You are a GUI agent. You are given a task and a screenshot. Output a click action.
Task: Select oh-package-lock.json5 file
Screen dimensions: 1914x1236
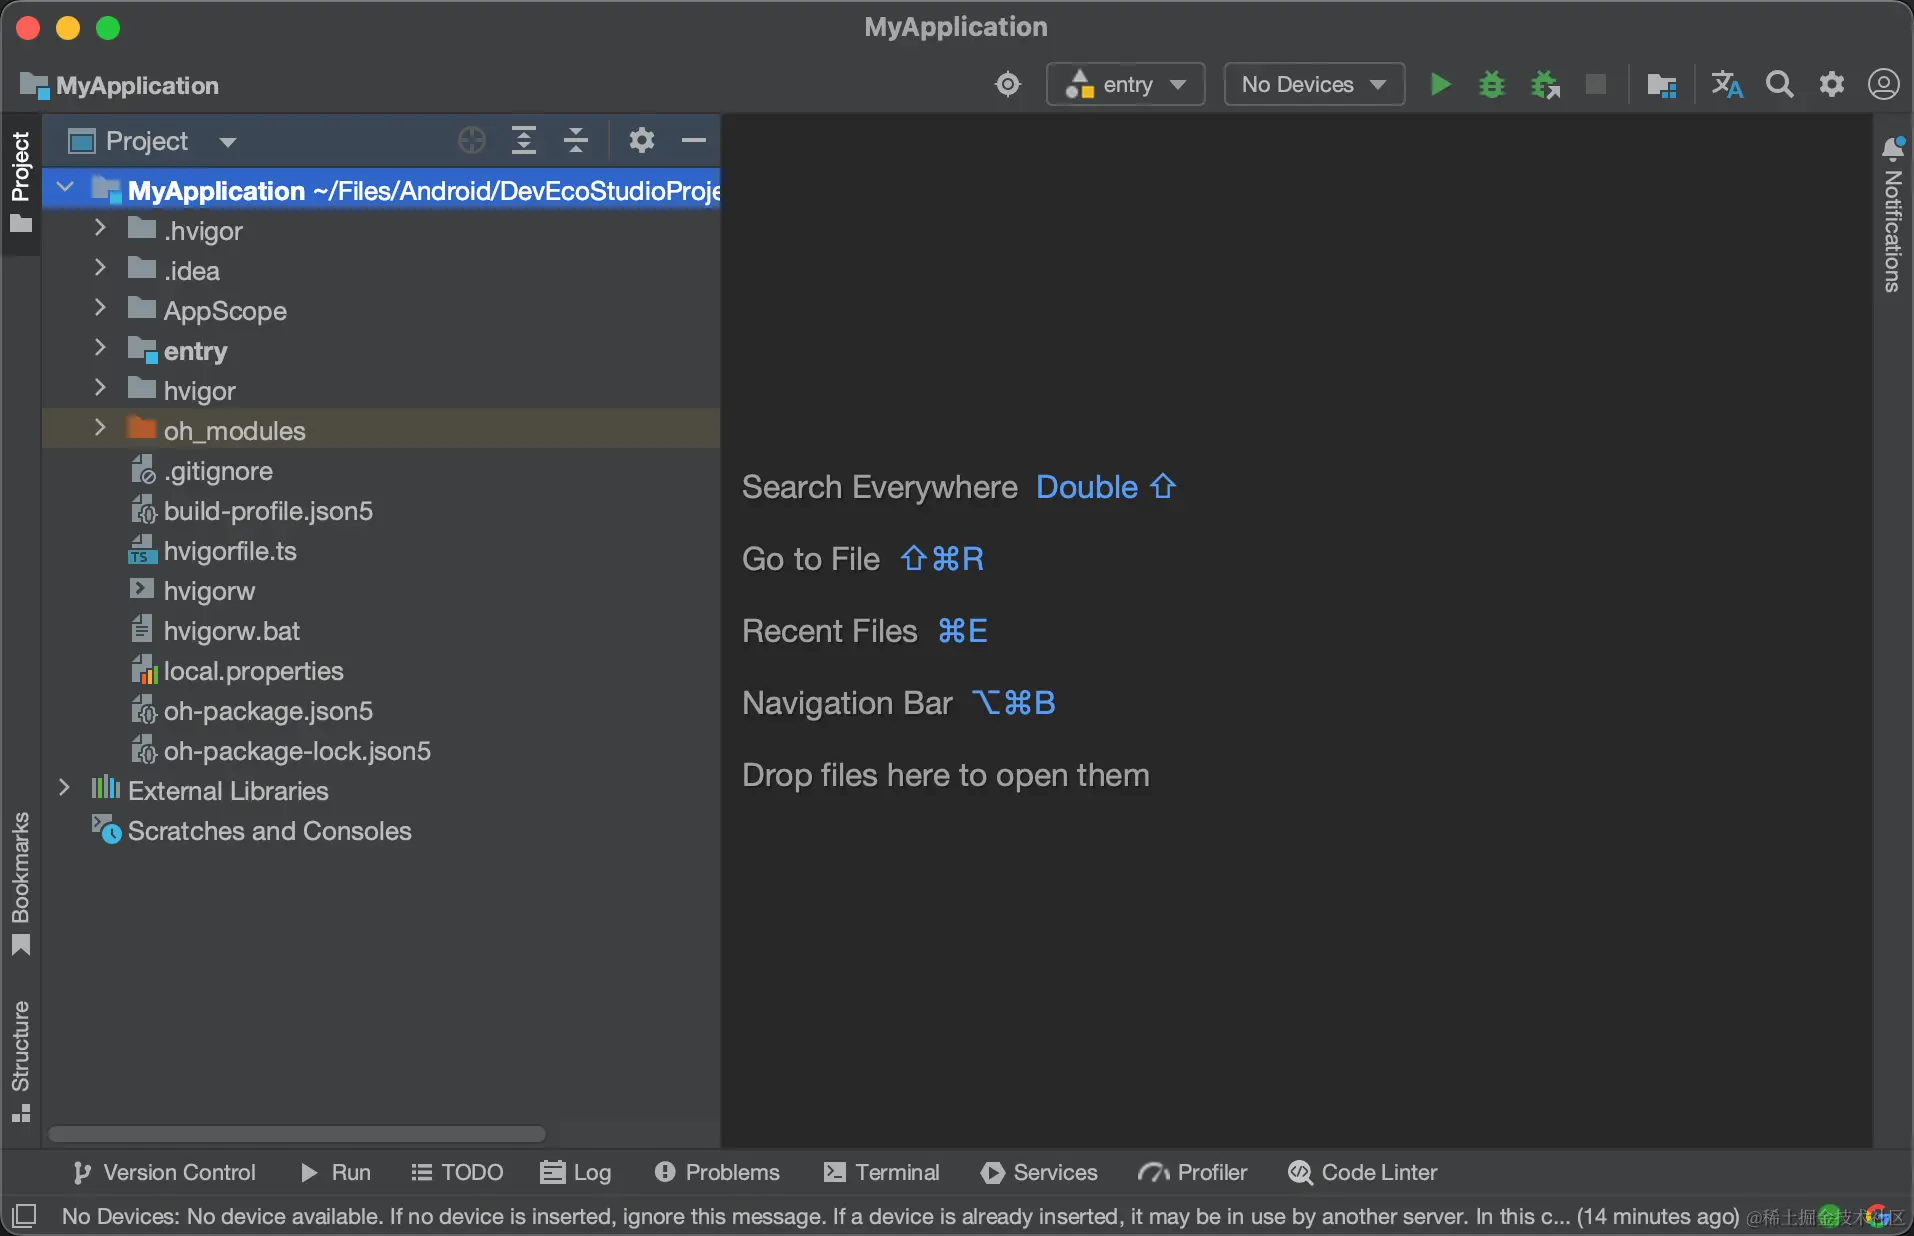click(x=381, y=751)
